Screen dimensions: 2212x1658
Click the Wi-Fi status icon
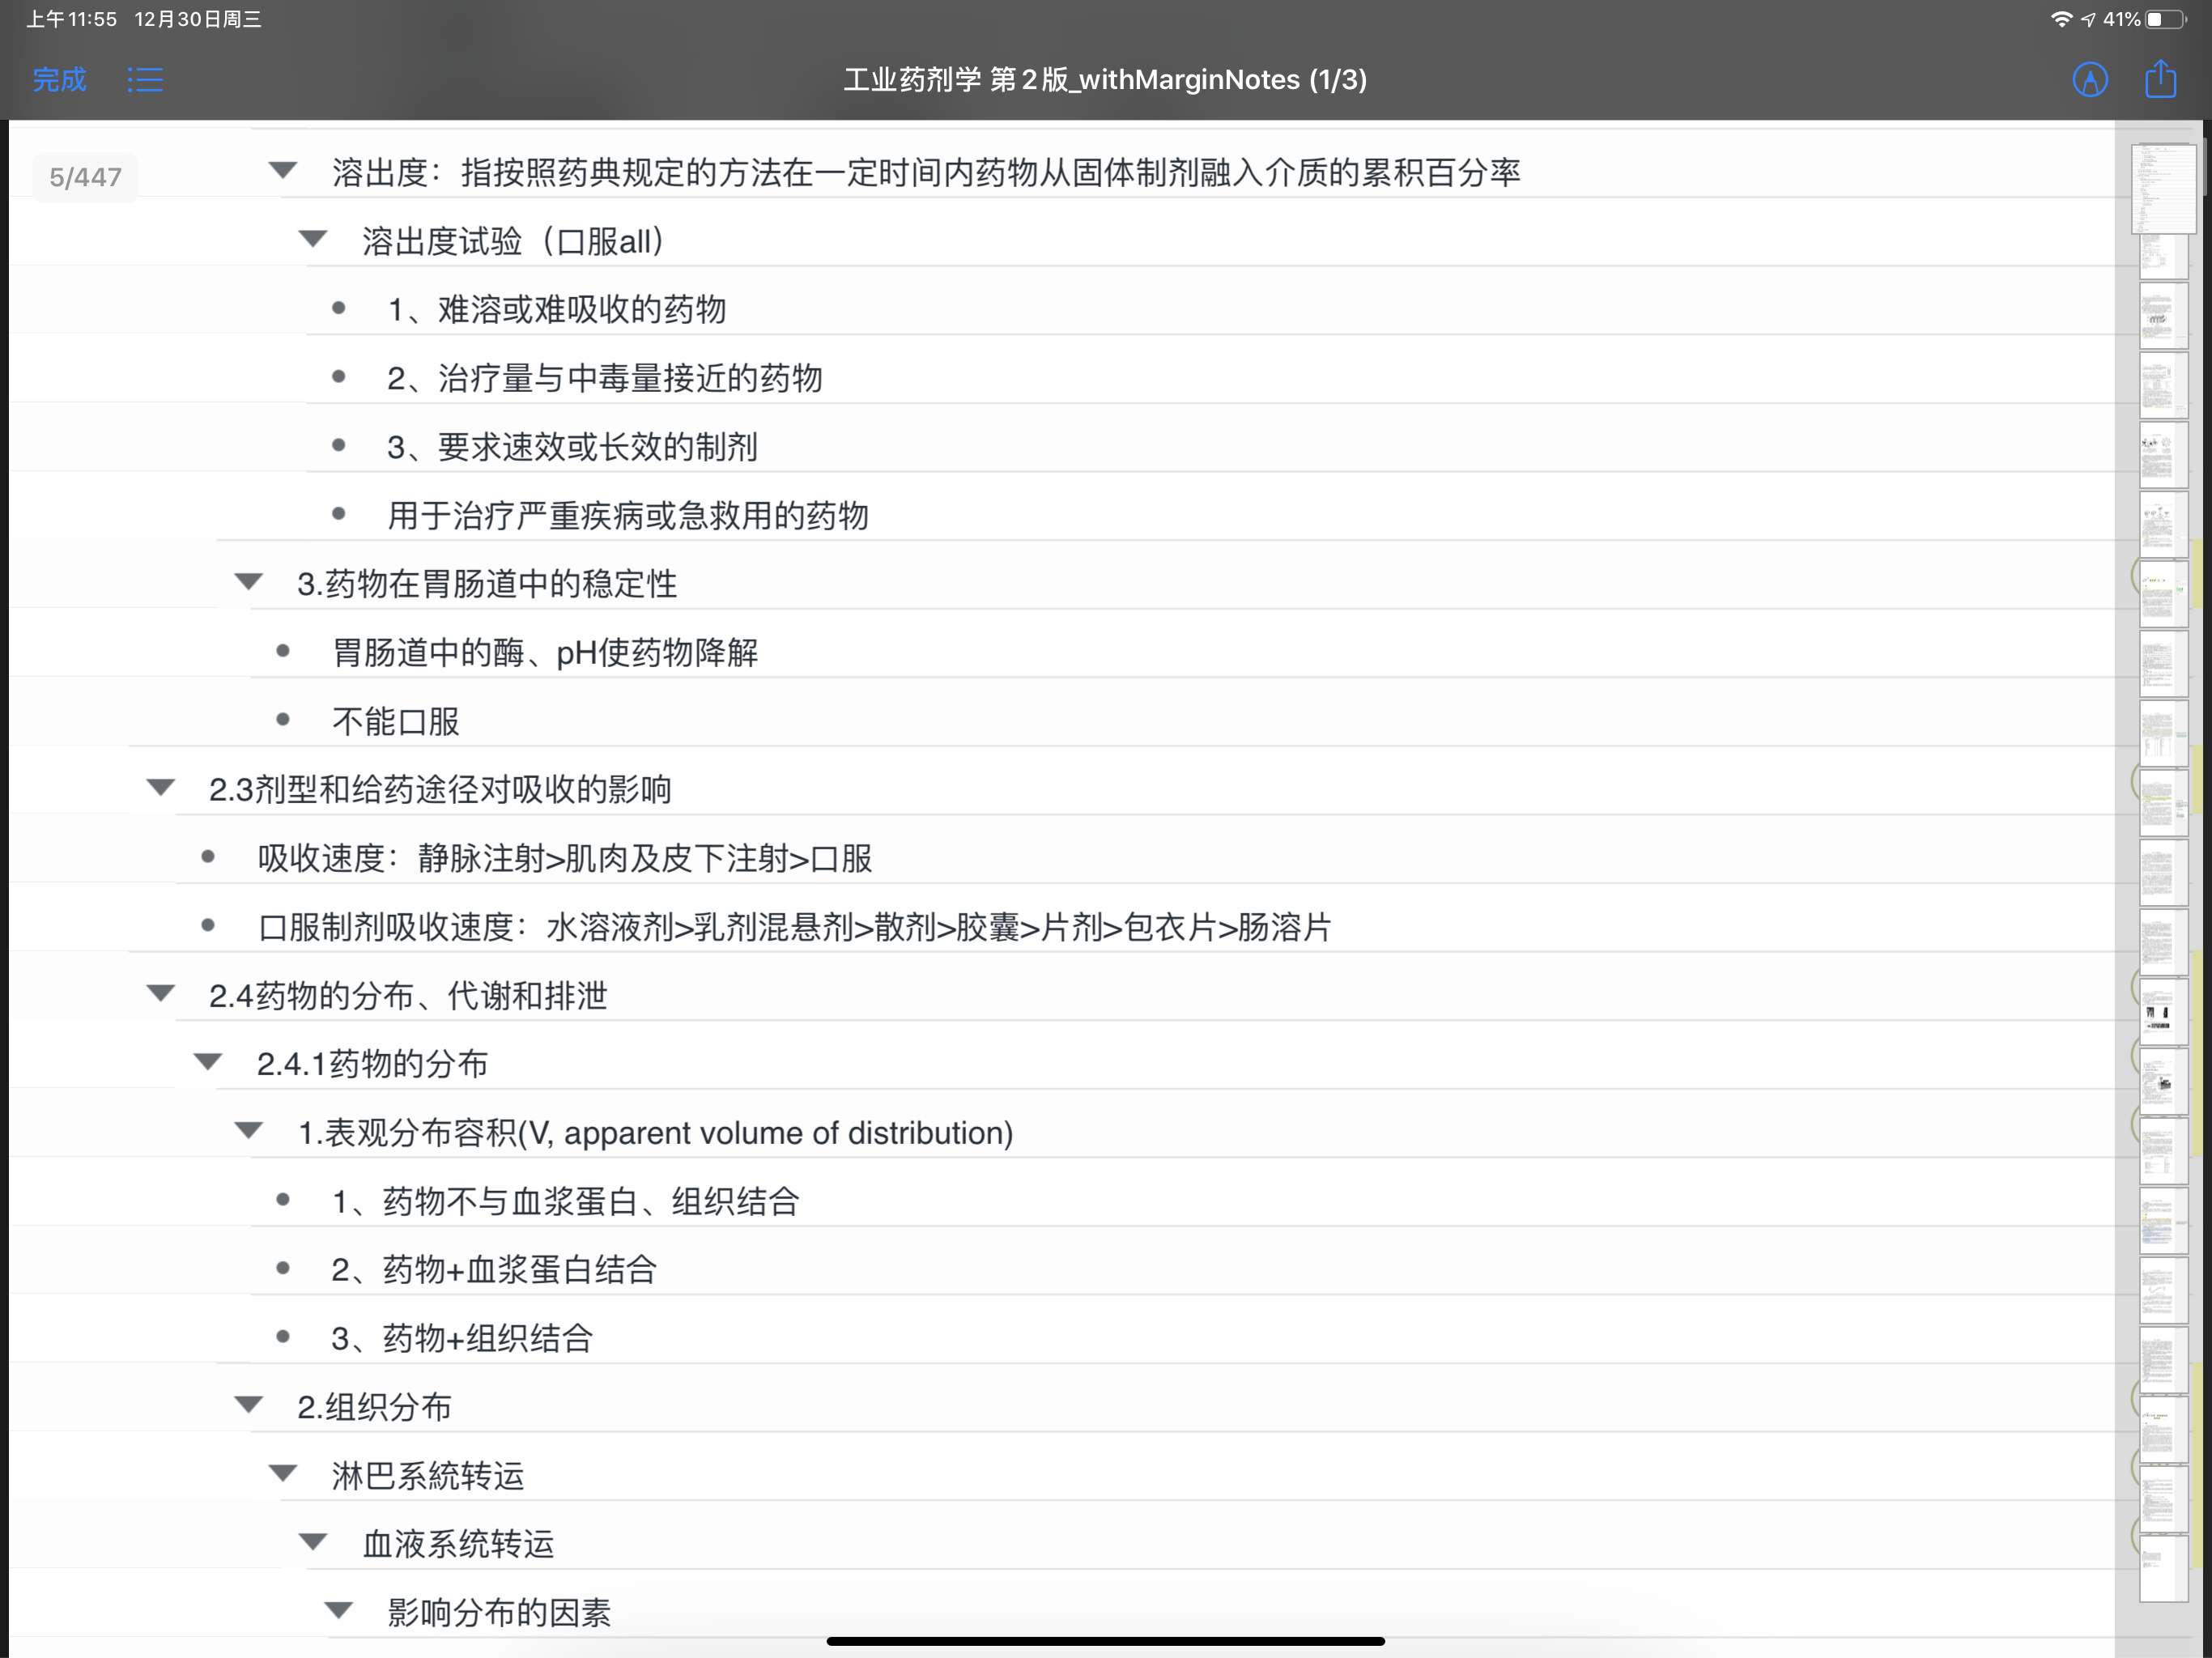[x=2061, y=19]
